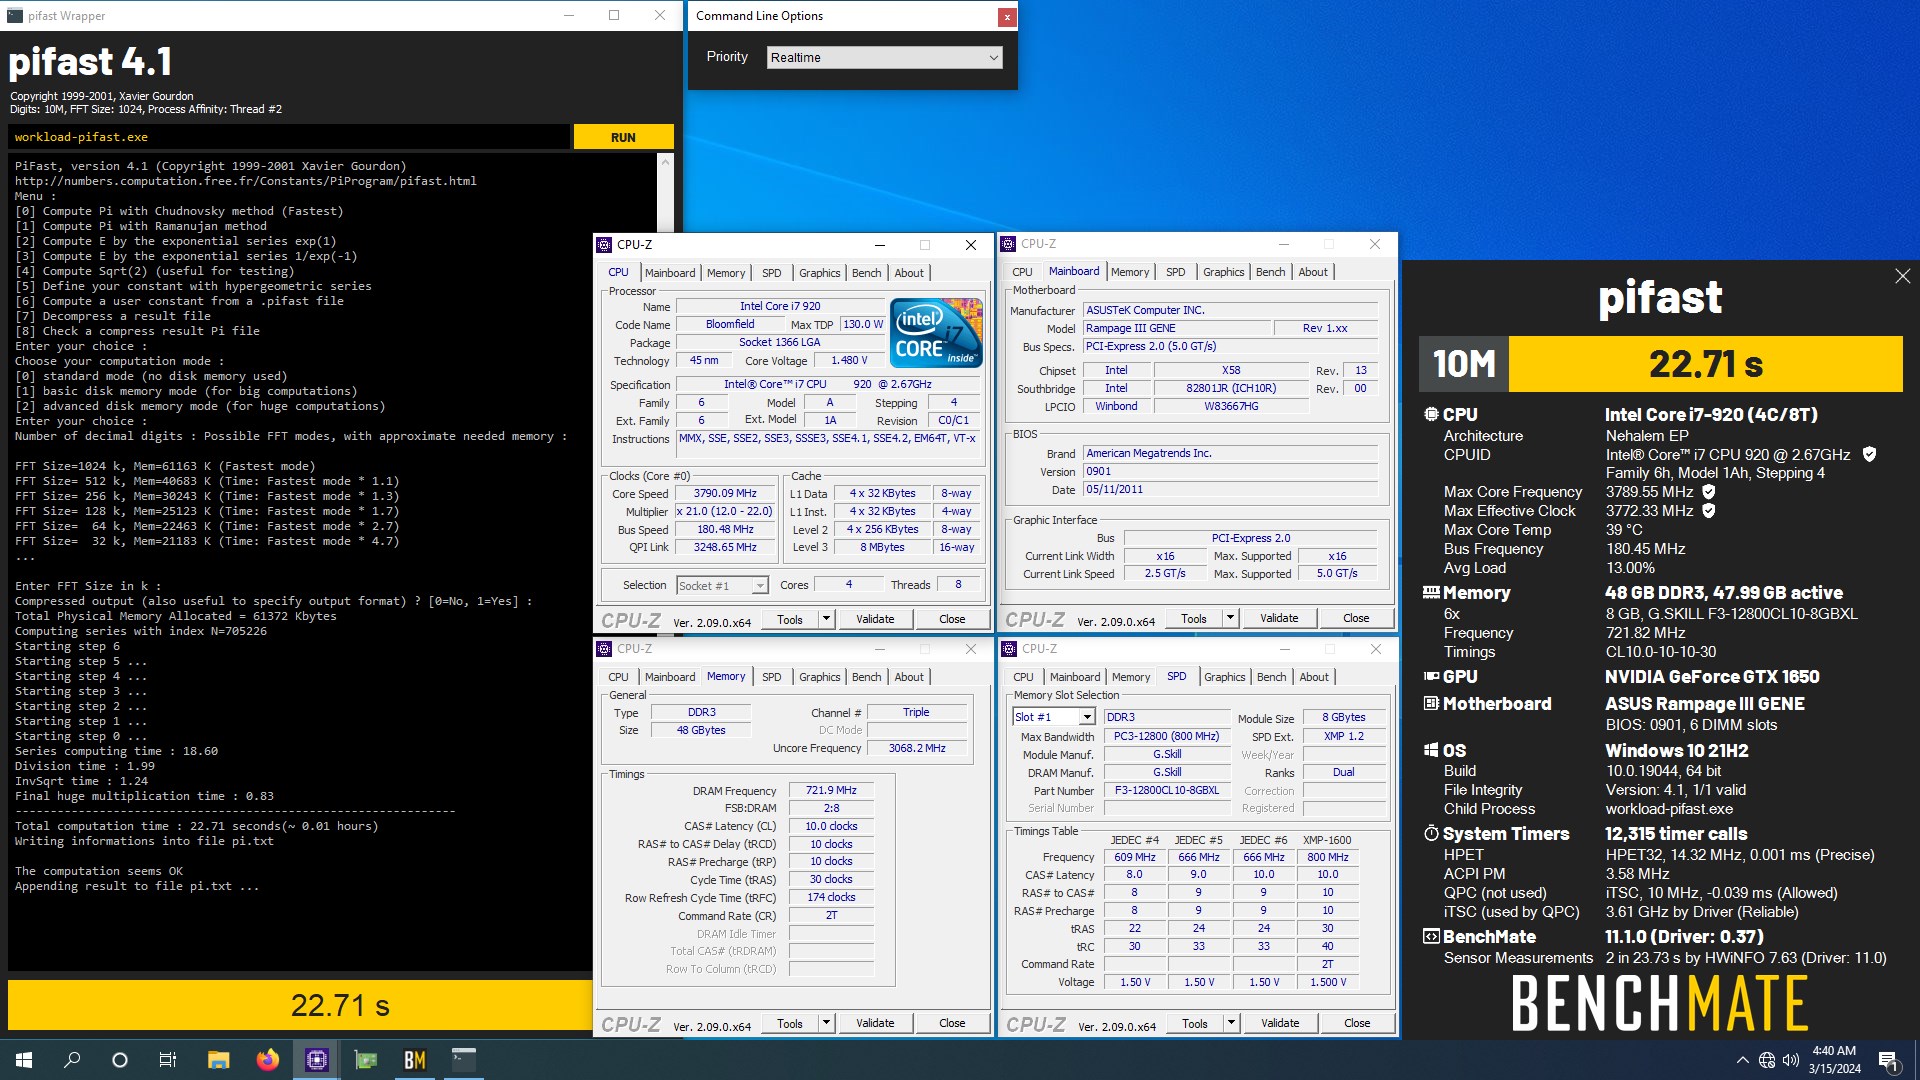Open About tab in SPD window
The width and height of the screenshot is (1920, 1080).
pyautogui.click(x=1314, y=677)
